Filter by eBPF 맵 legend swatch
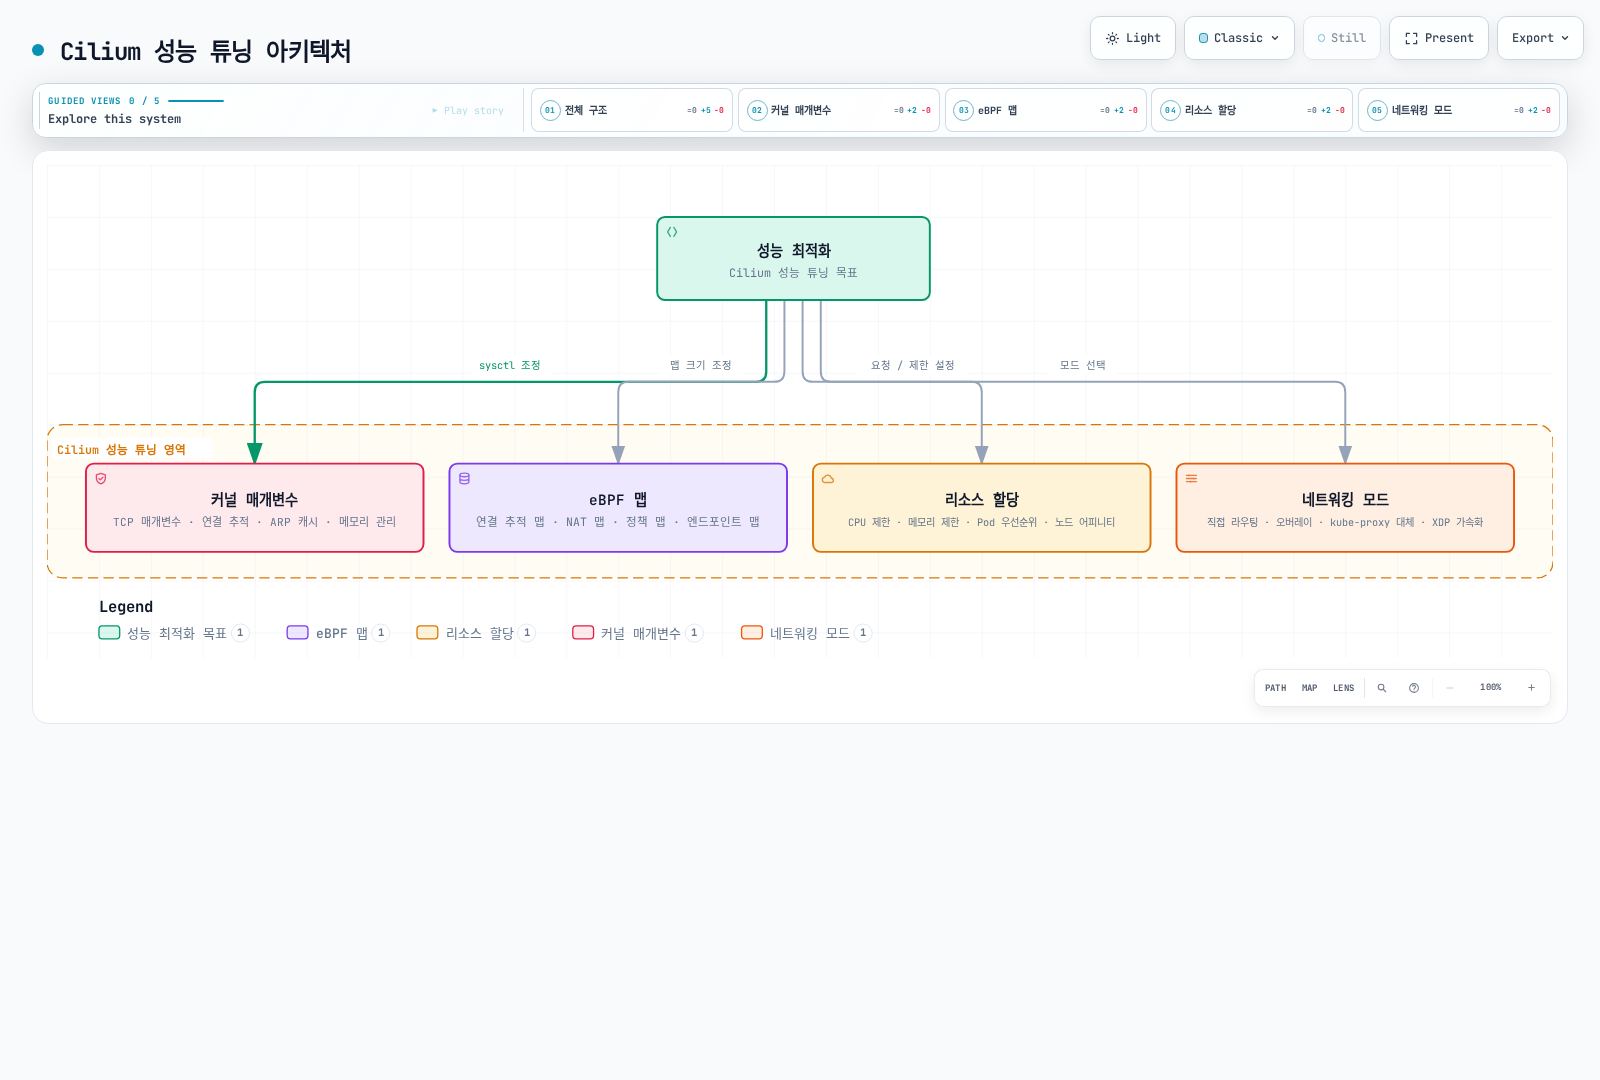This screenshot has height=1080, width=1600. coord(298,633)
